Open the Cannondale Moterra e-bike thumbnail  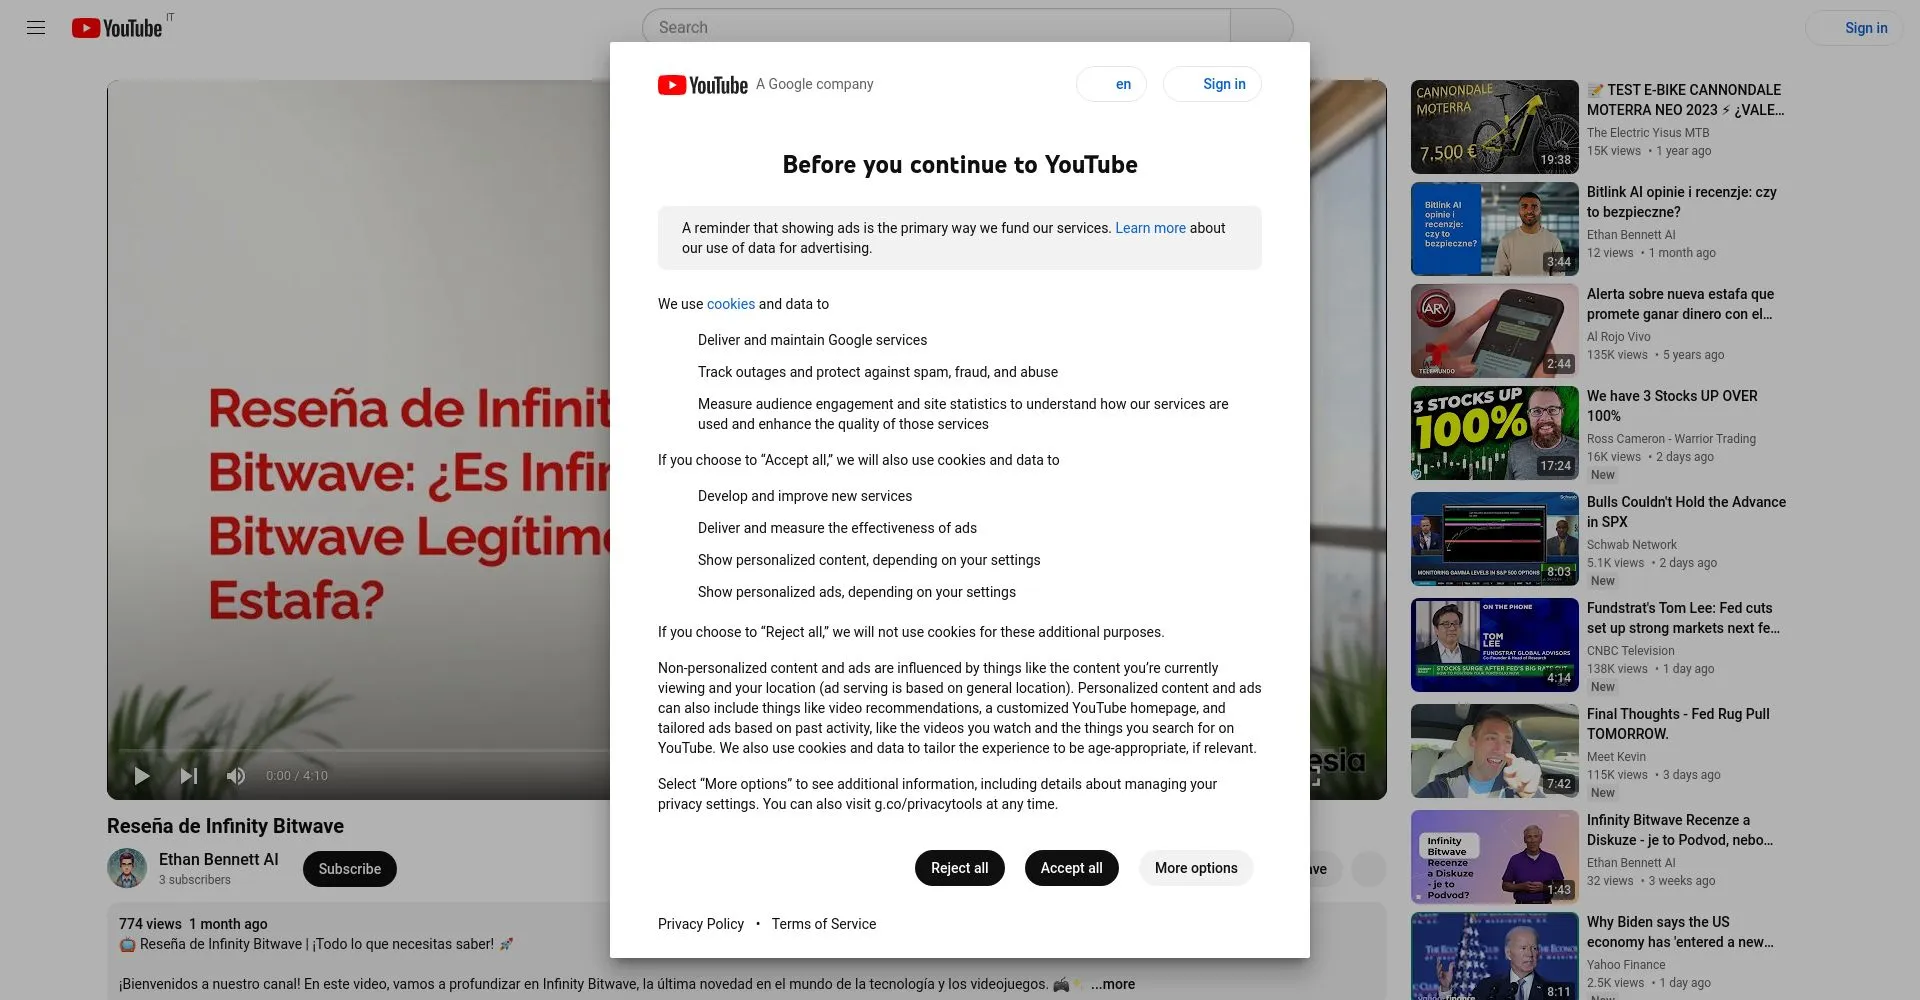(1494, 127)
